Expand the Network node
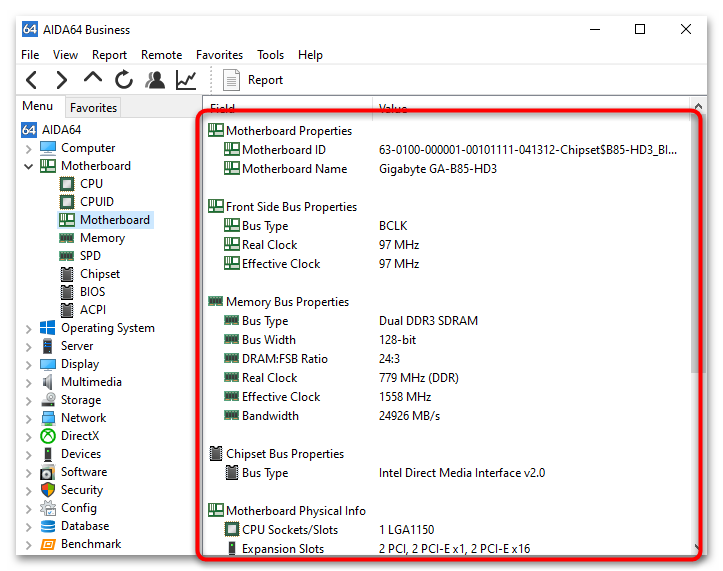 coord(29,418)
